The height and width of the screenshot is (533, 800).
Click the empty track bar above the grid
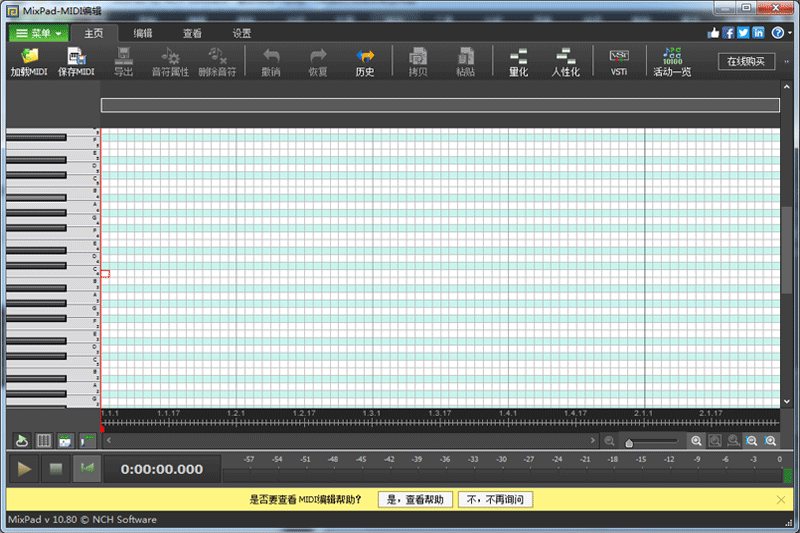440,105
